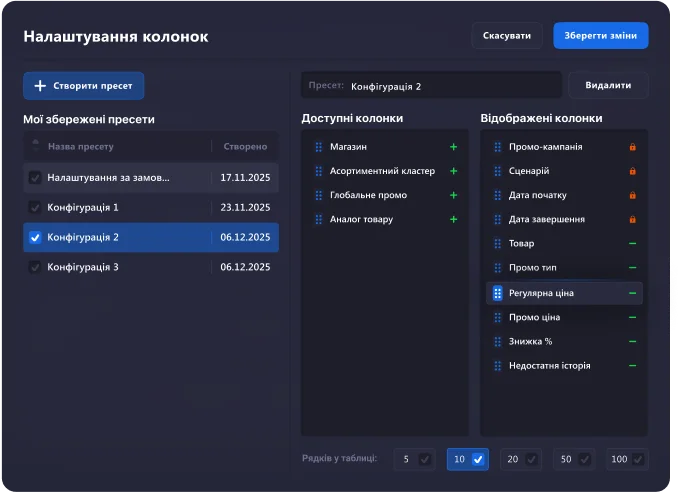This screenshot has height=492, width=685.
Task: Click the plus icon next to Магазин
Action: [453, 147]
